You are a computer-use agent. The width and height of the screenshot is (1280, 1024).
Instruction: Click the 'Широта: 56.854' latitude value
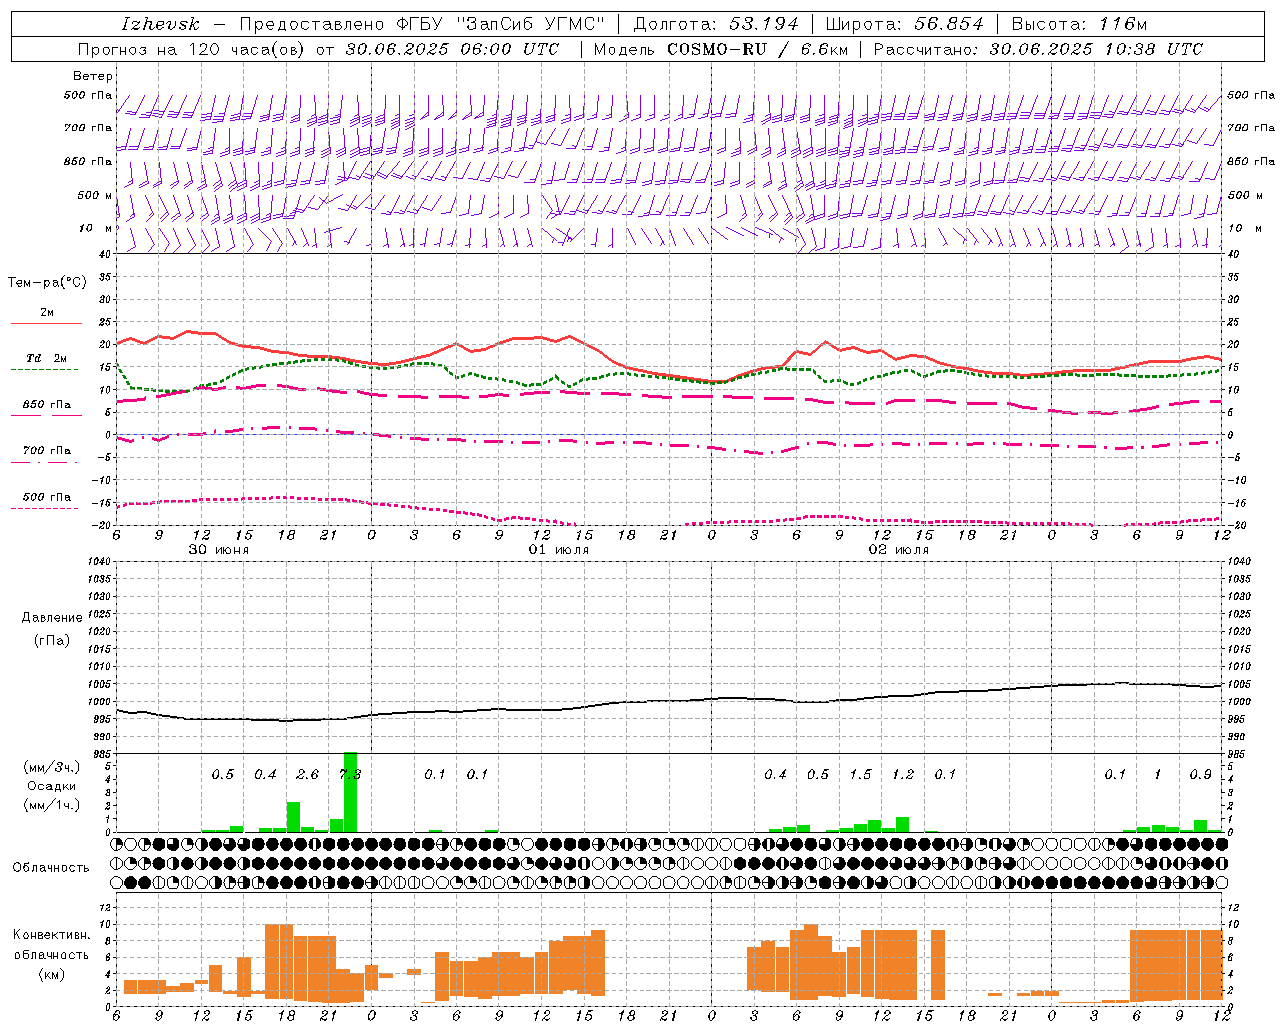coord(904,24)
